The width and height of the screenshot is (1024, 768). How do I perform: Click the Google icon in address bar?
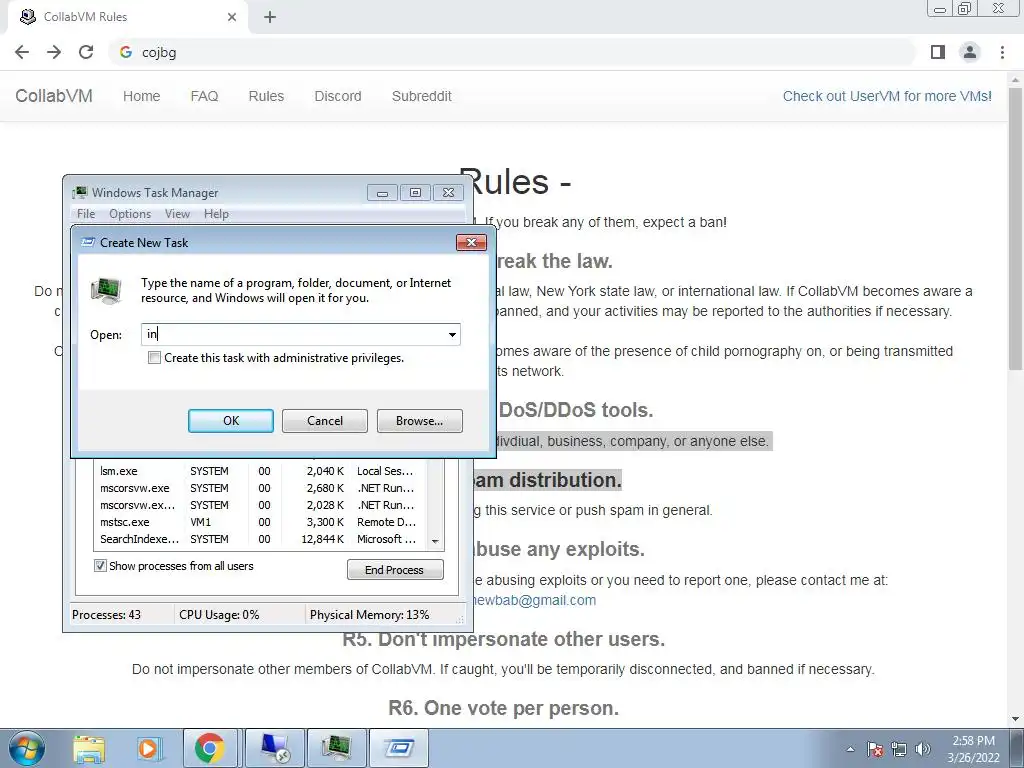pyautogui.click(x=126, y=52)
